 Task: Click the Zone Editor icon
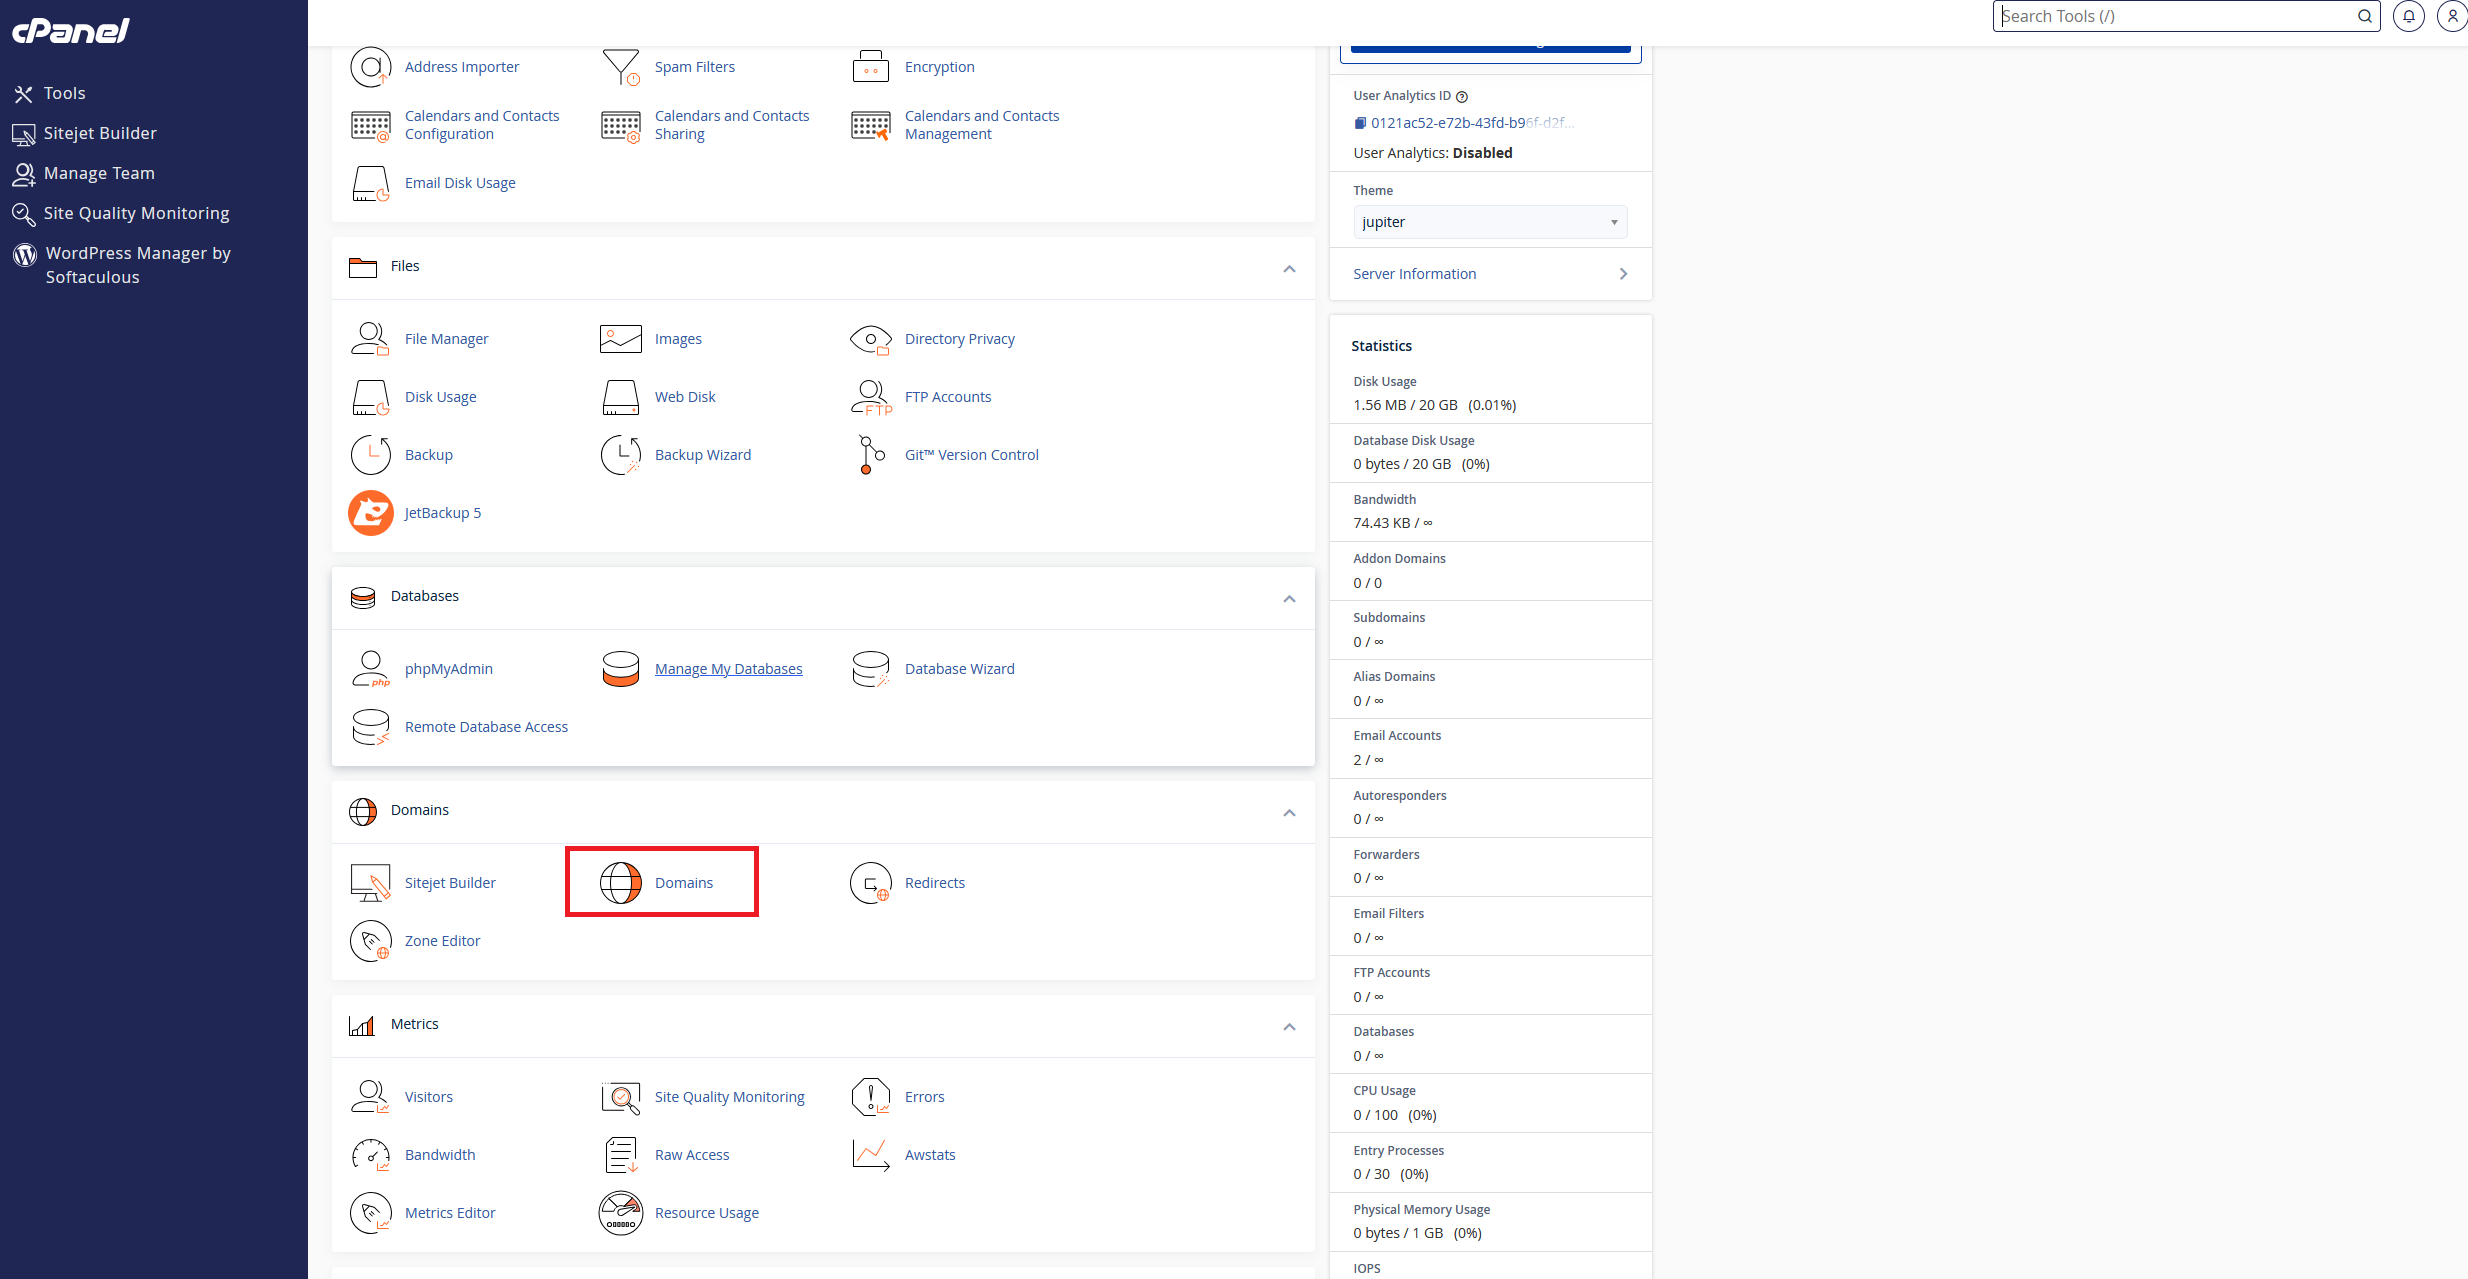(370, 941)
